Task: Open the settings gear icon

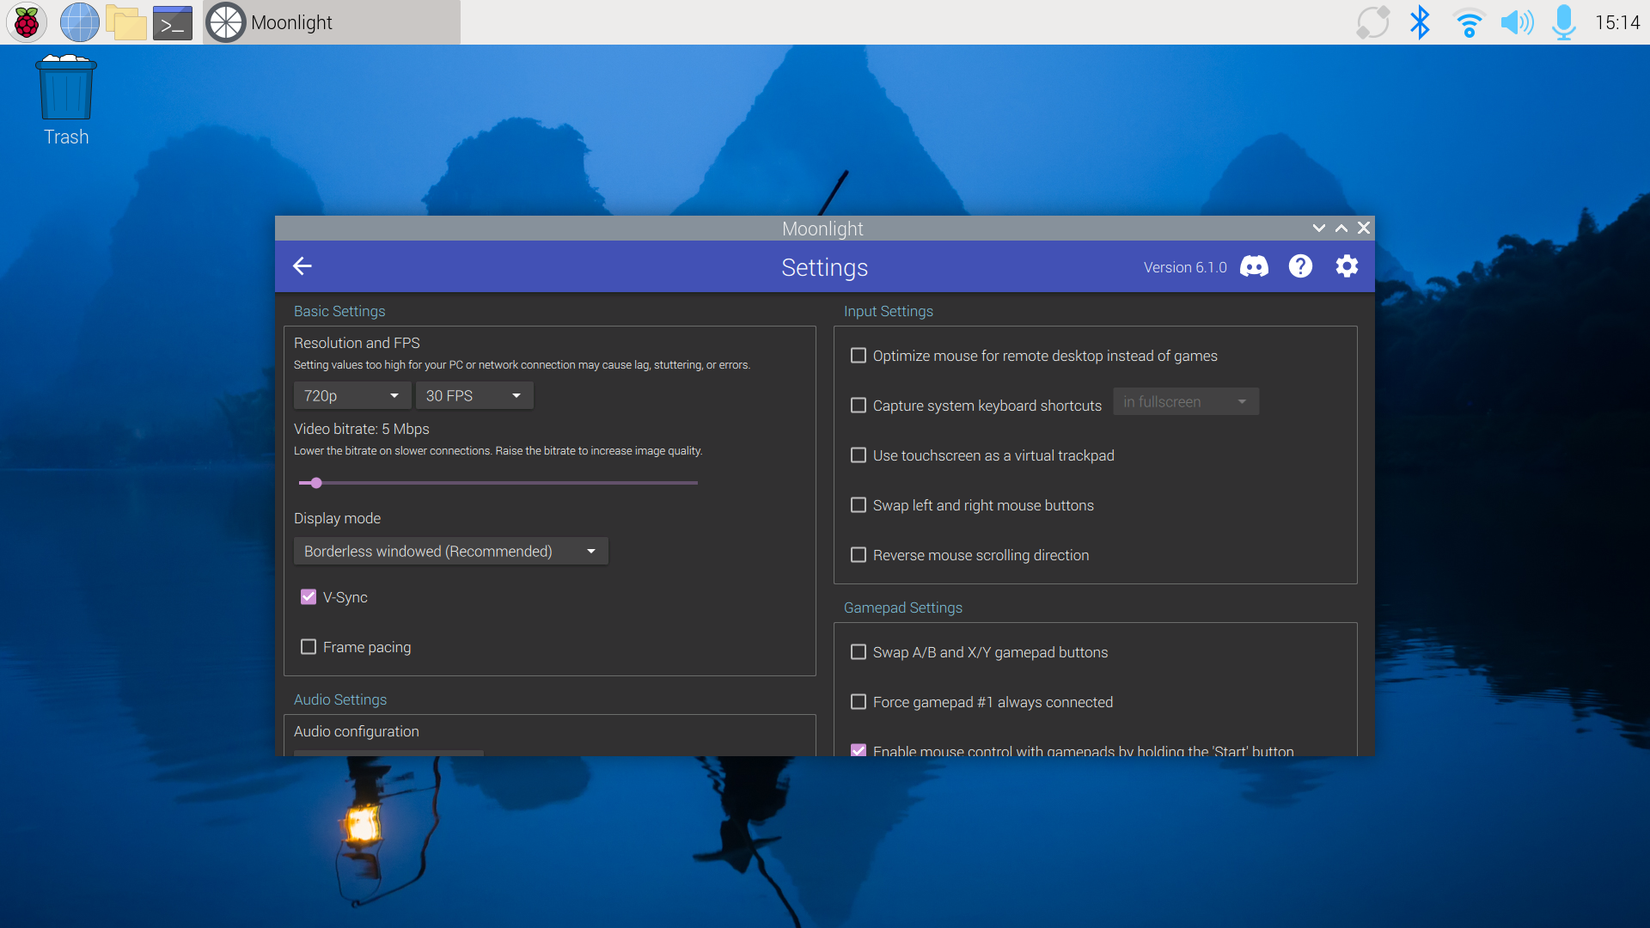Action: coord(1346,266)
